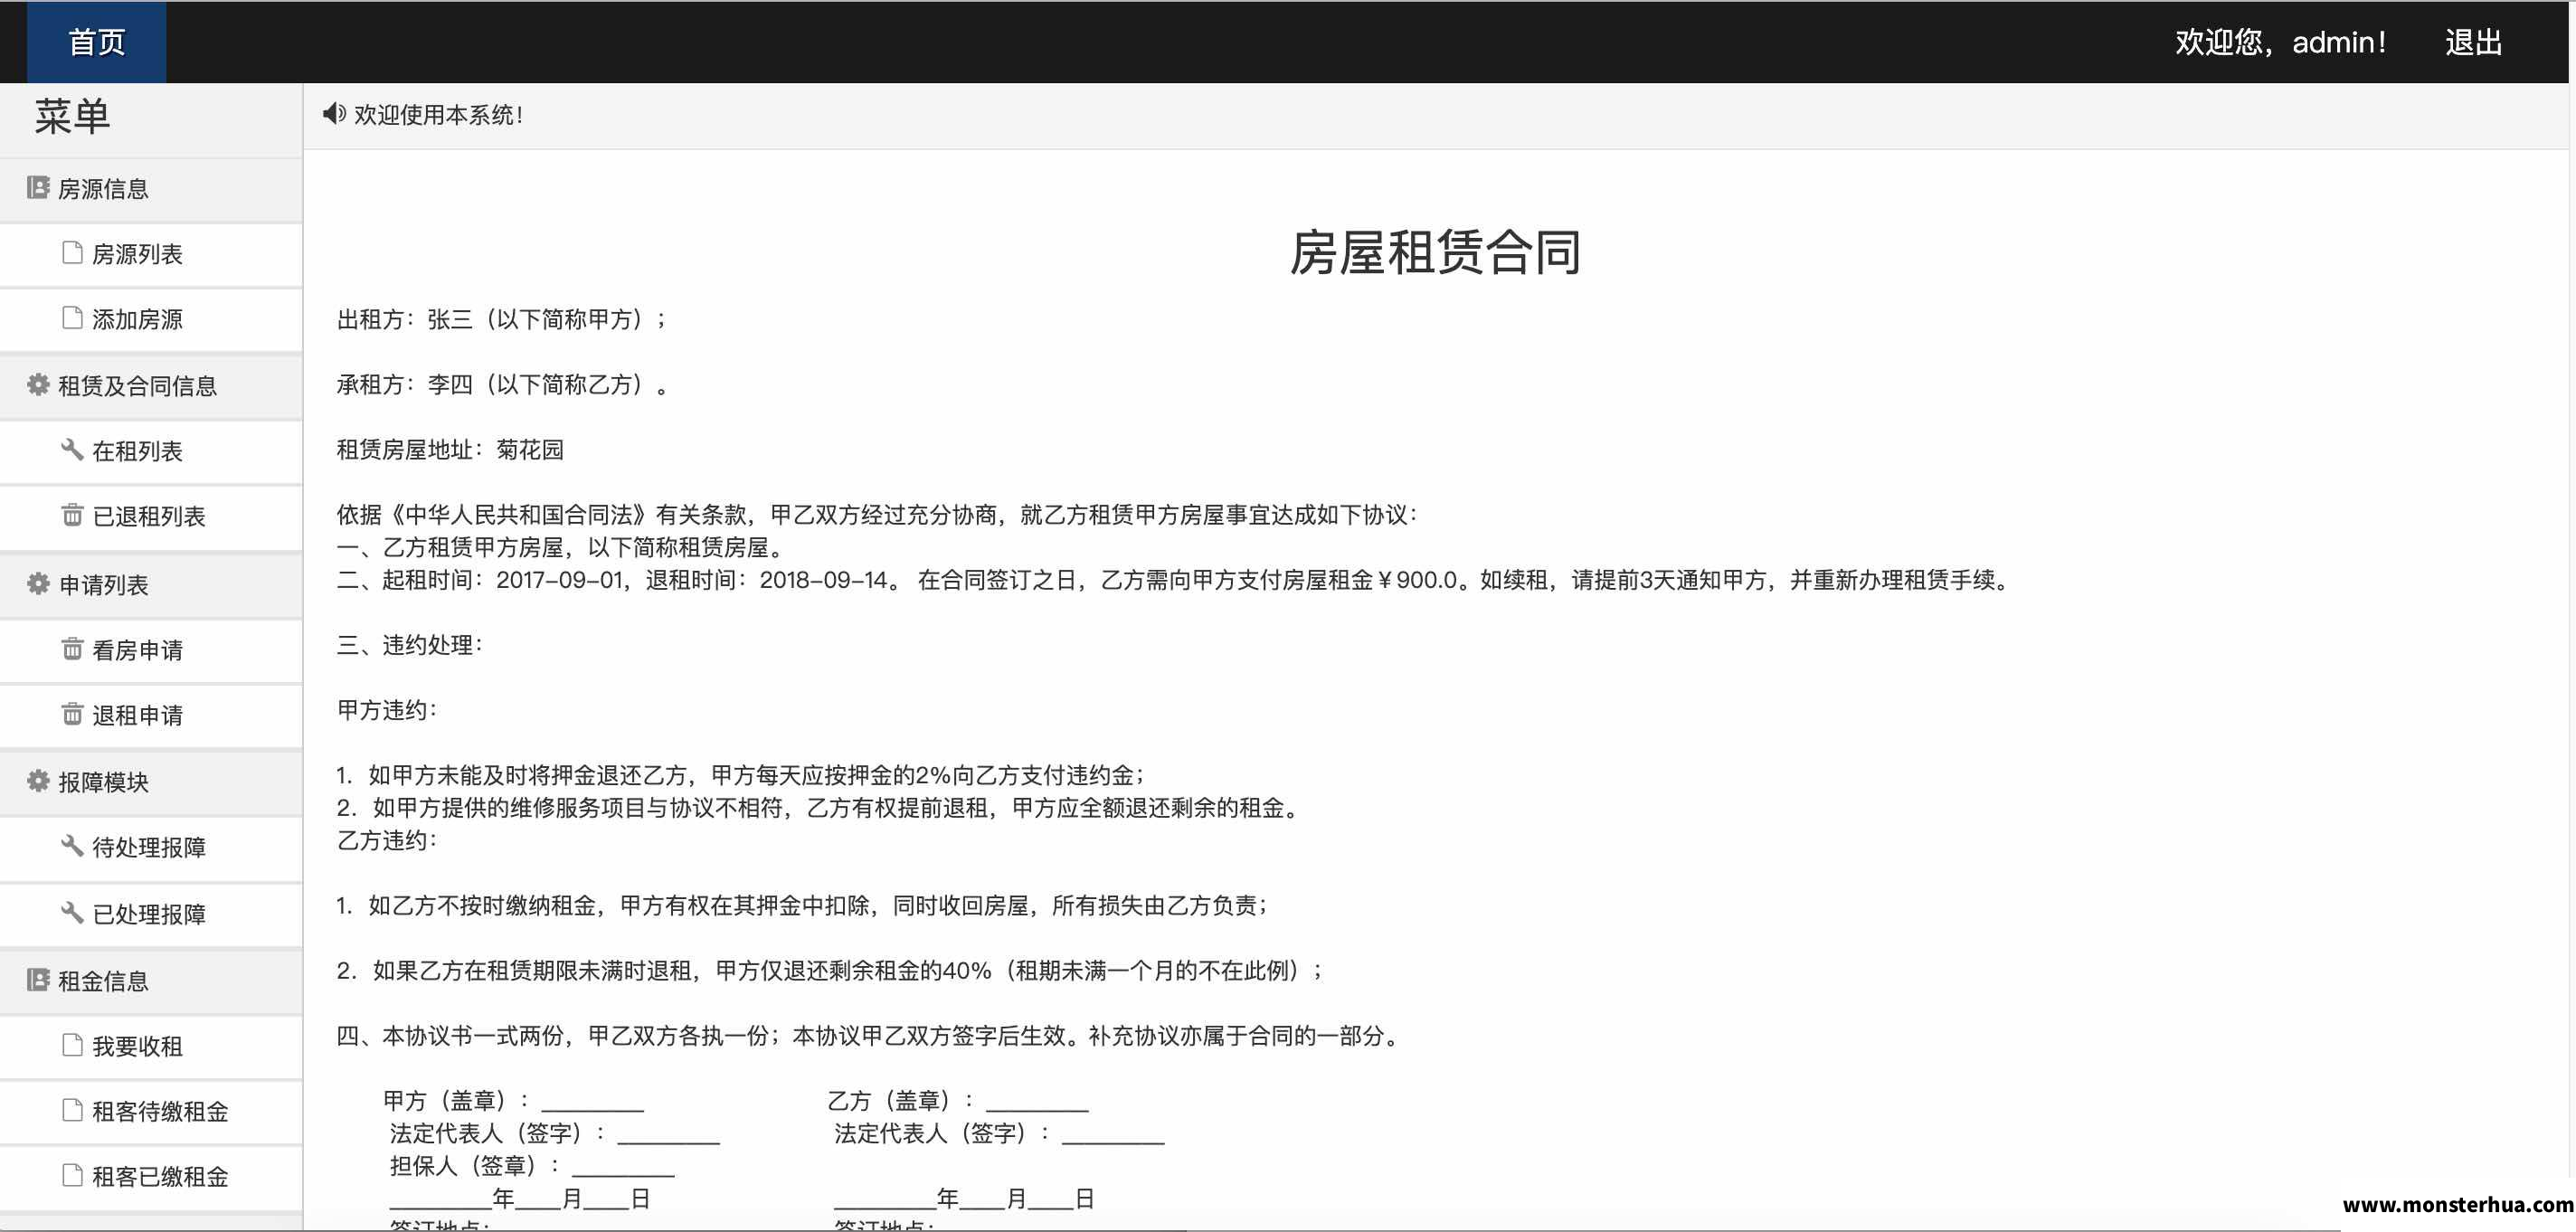Image resolution: width=2576 pixels, height=1232 pixels.
Task: Click the 退出 logout link
Action: (2473, 42)
